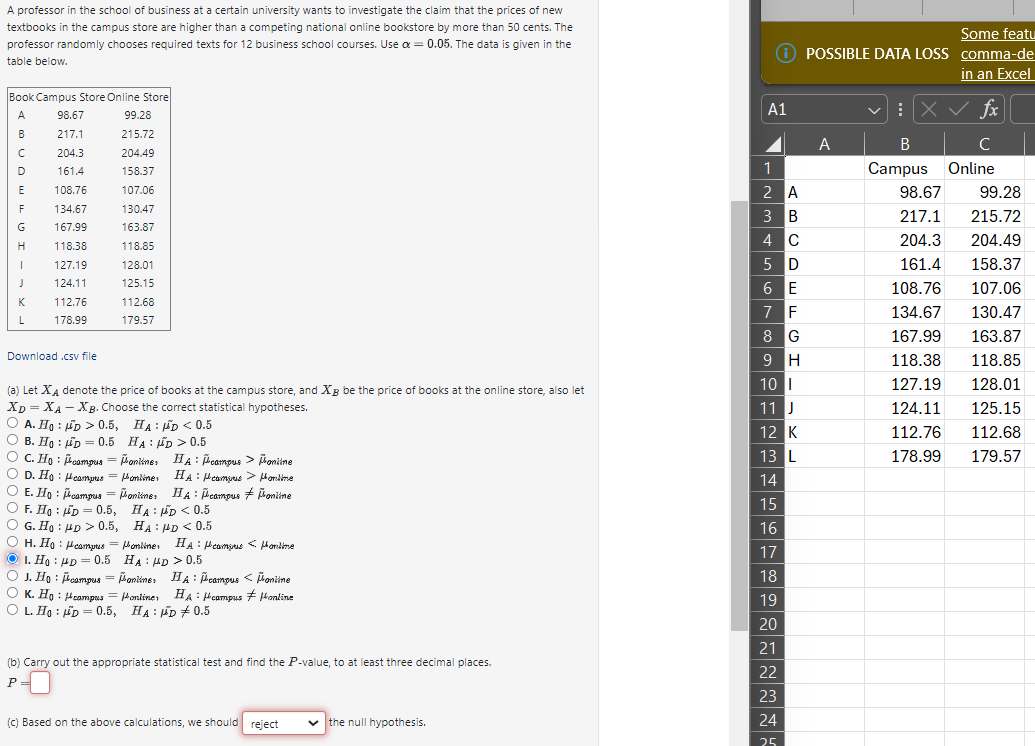Image resolution: width=1035 pixels, height=746 pixels.
Task: Select radio option L with HA: μD ≠ 0.5
Action: point(11,610)
